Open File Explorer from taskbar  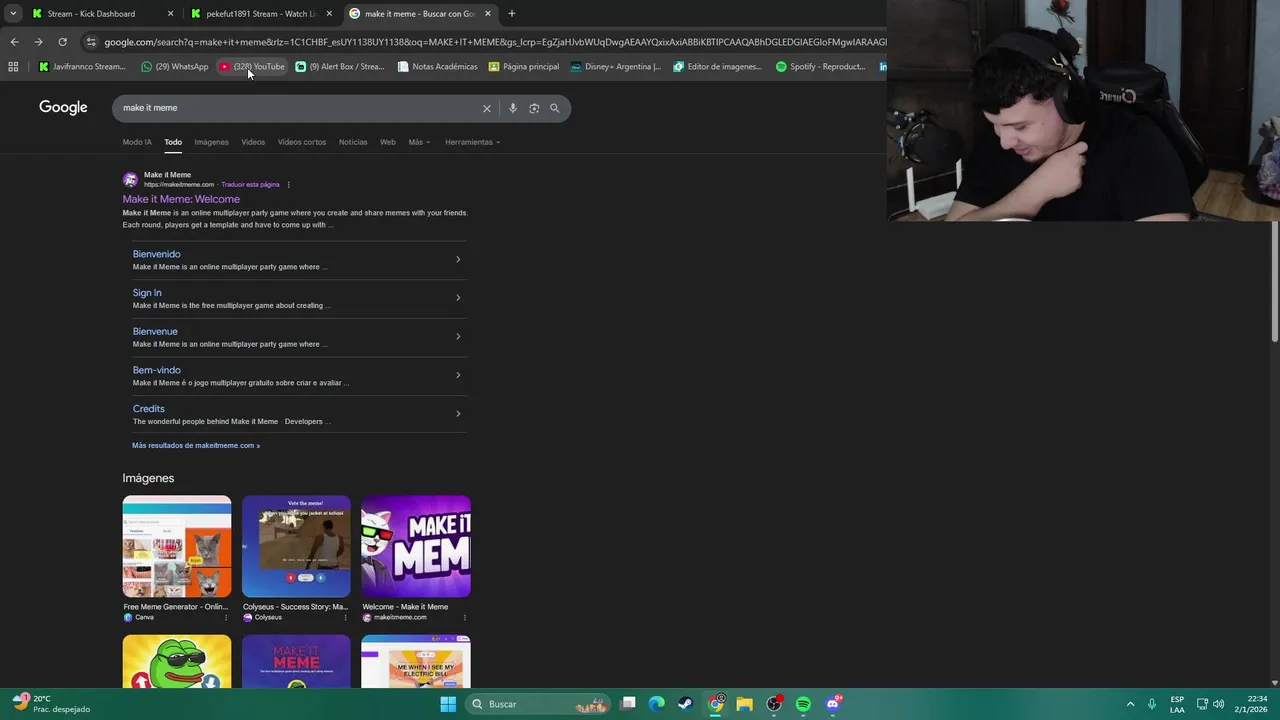click(744, 704)
